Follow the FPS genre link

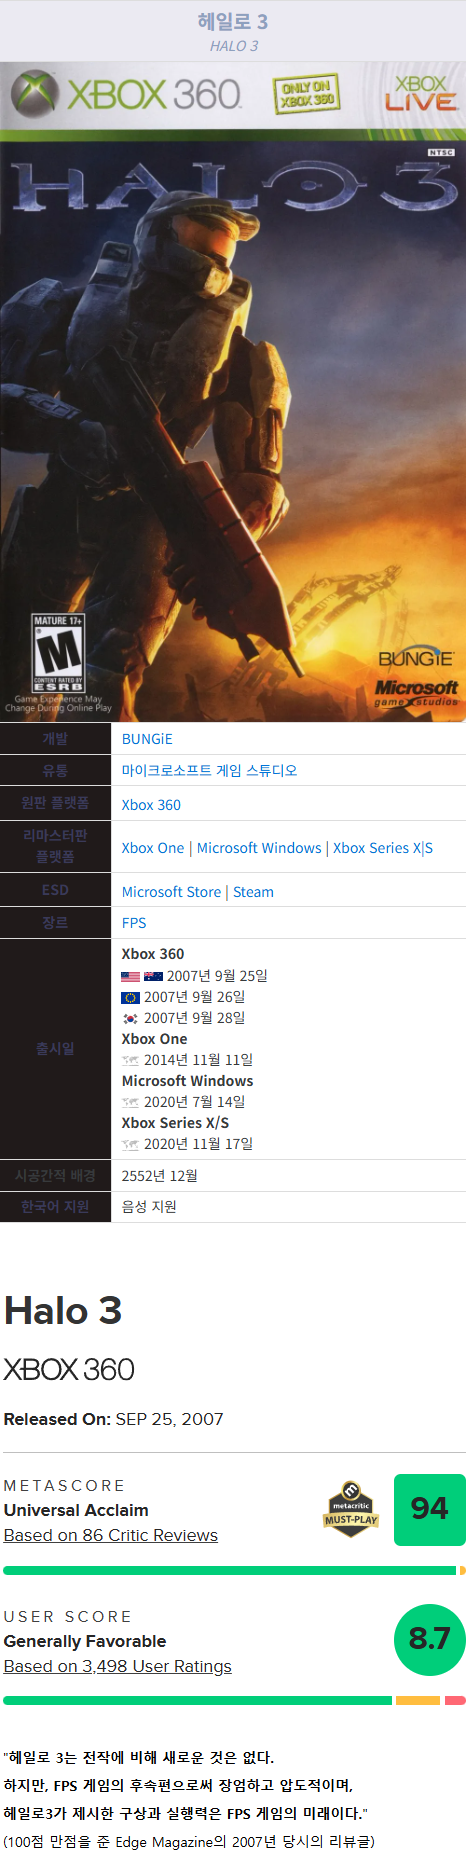pos(134,923)
